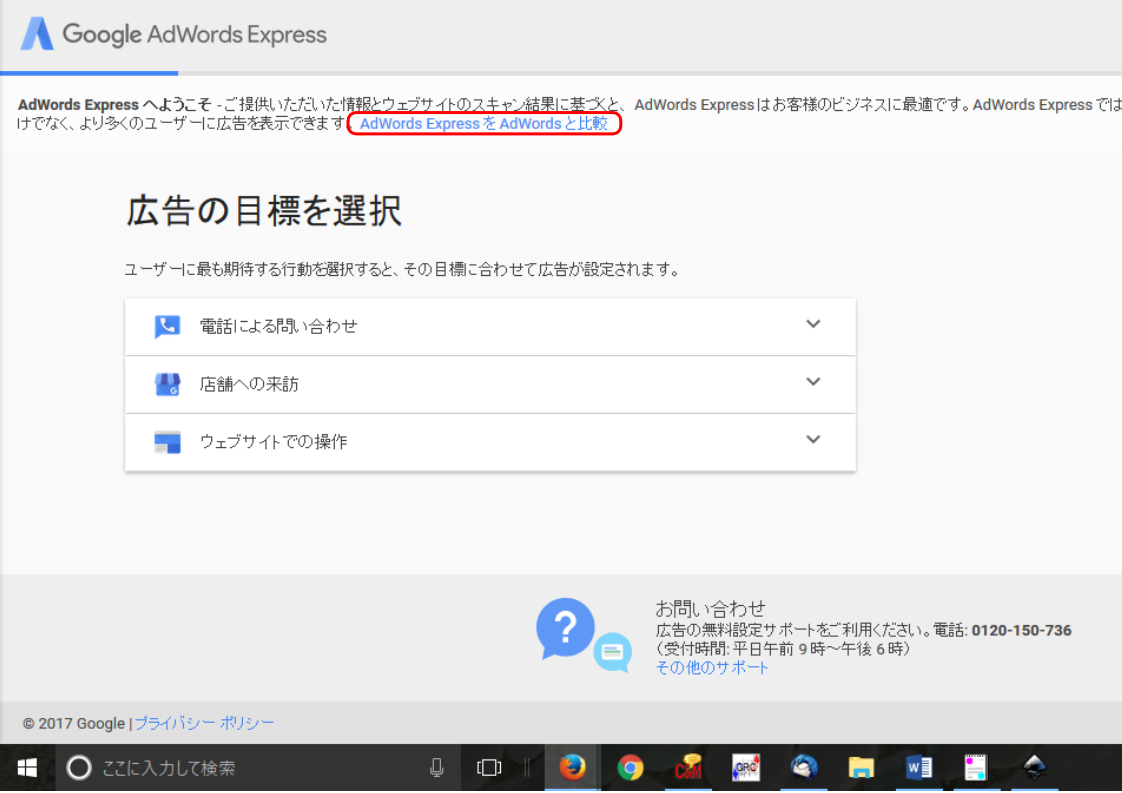
Task: Open Task View from the taskbar
Action: [489, 768]
